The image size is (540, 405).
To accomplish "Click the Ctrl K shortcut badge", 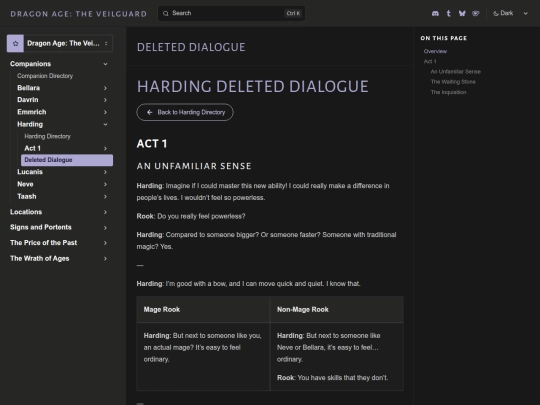I will (x=293, y=13).
